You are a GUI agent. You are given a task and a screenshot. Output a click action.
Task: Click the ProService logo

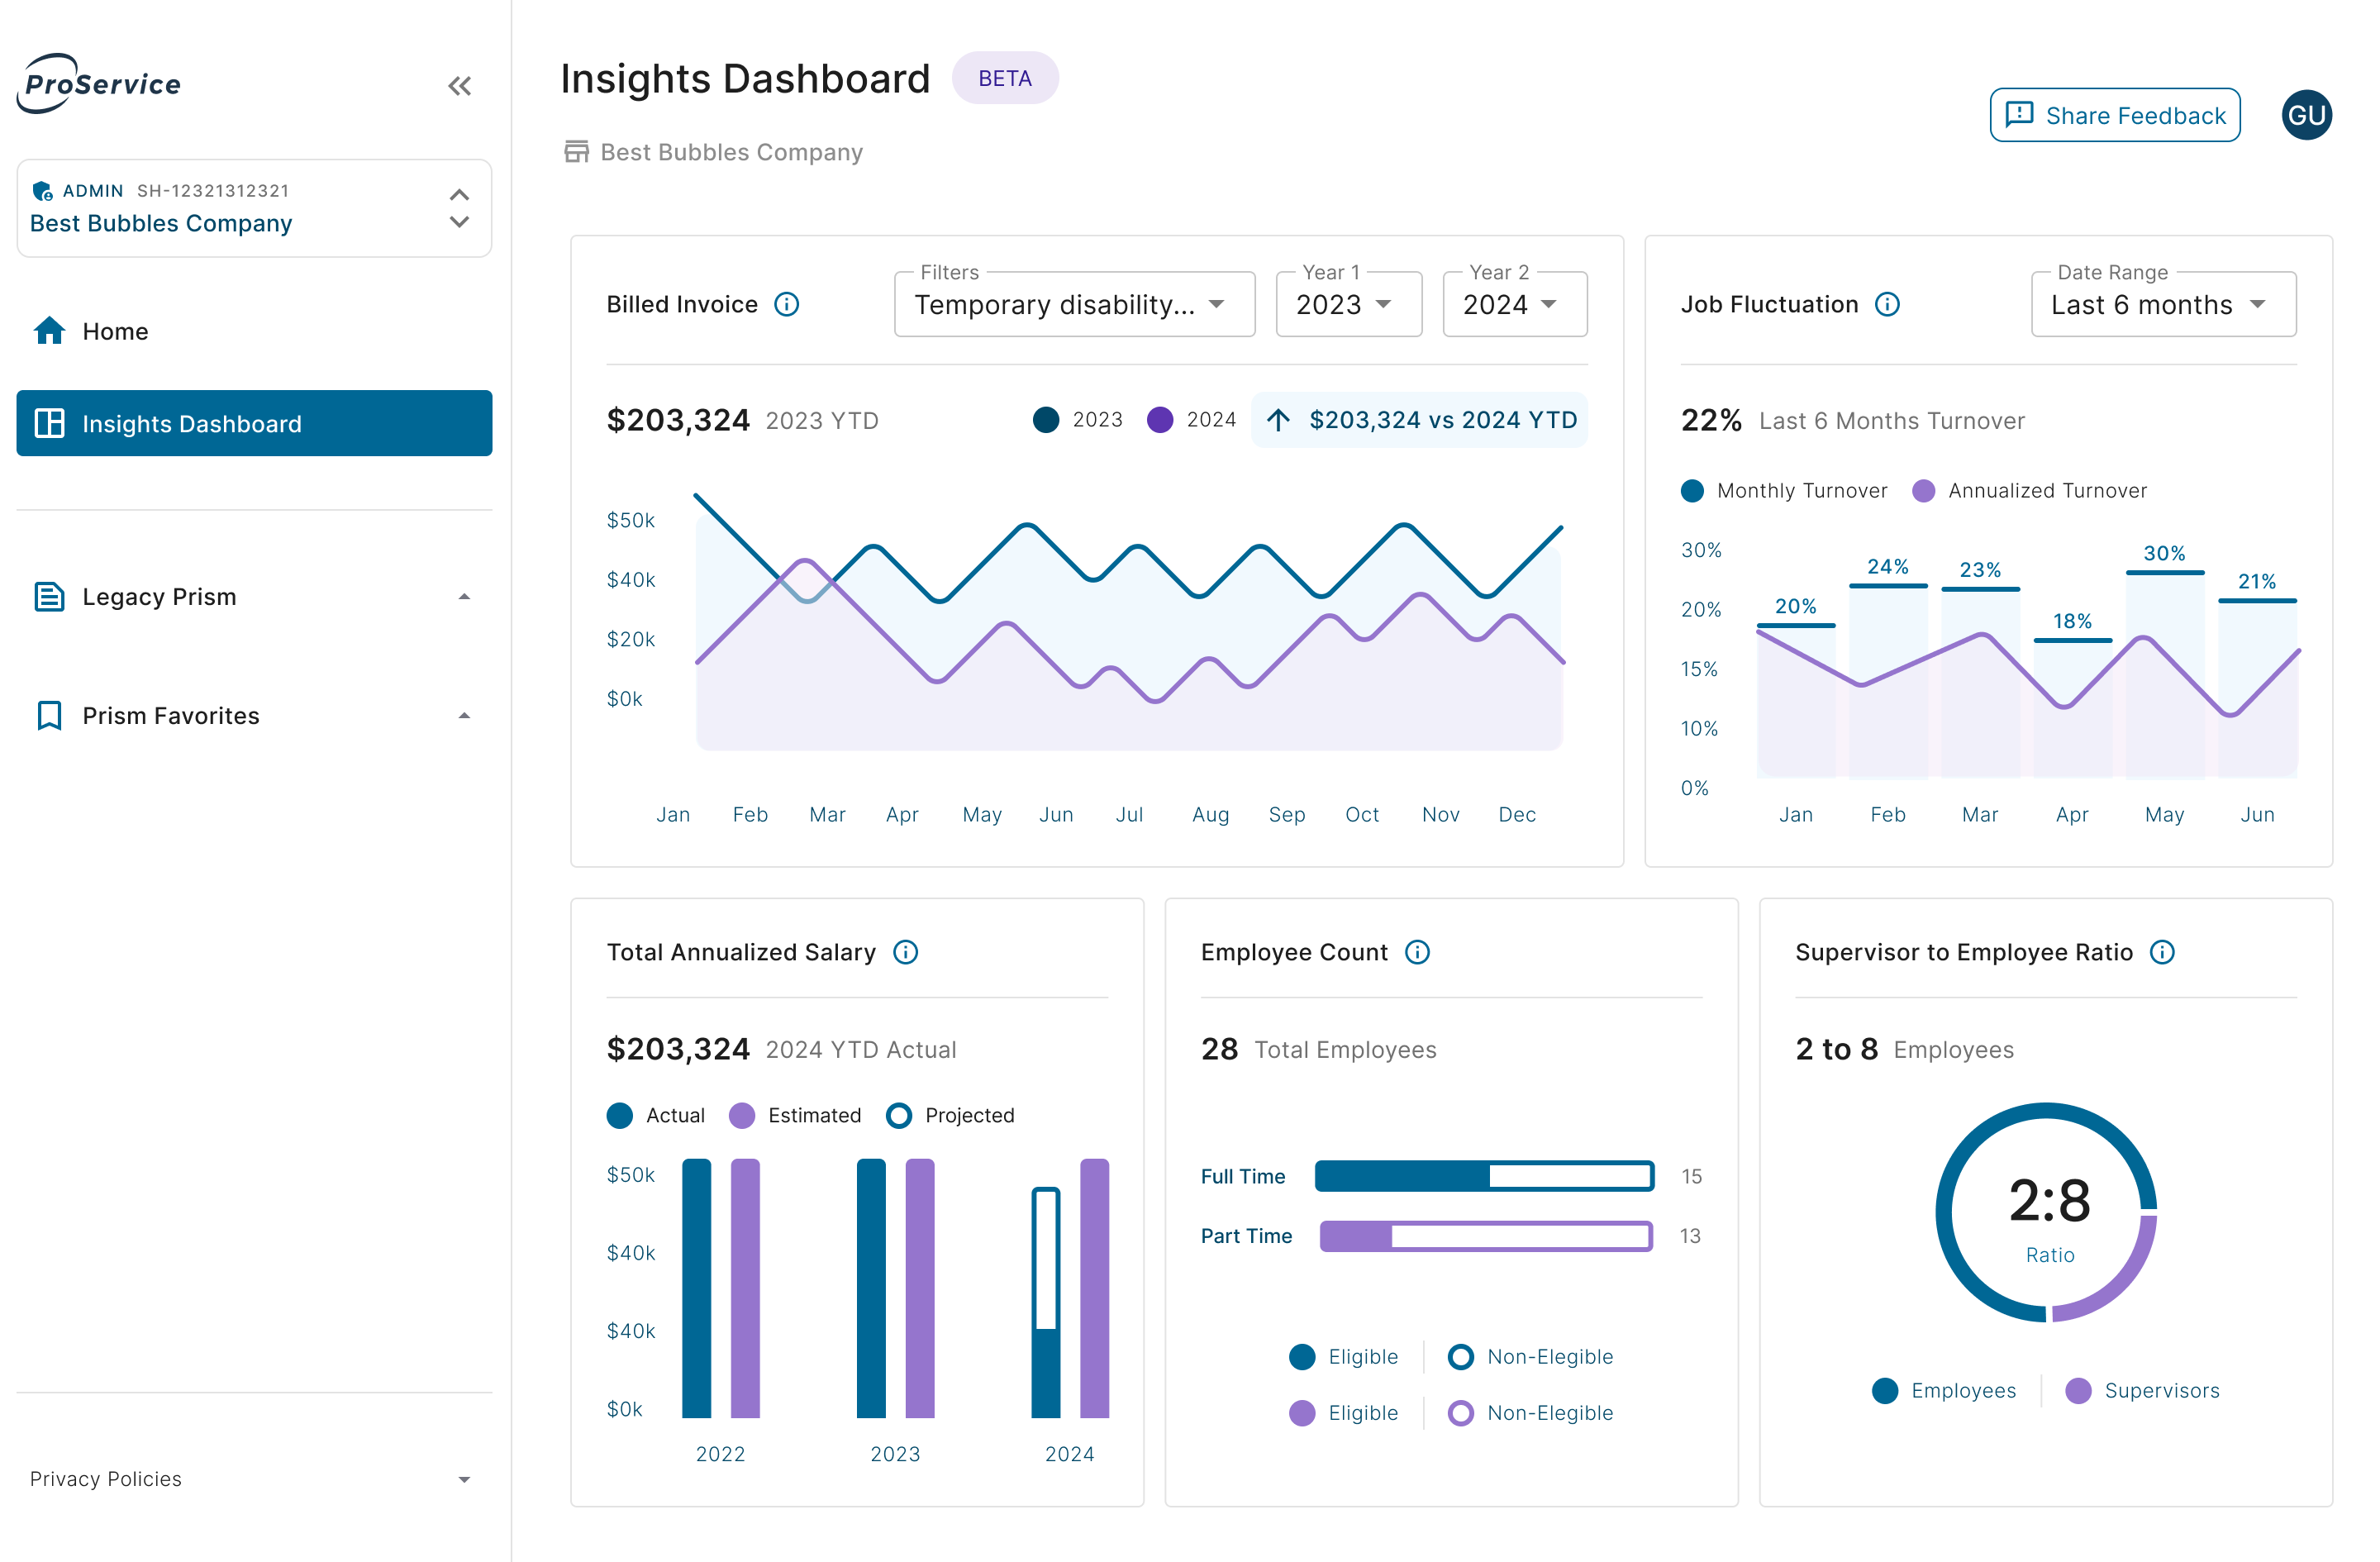[x=100, y=84]
